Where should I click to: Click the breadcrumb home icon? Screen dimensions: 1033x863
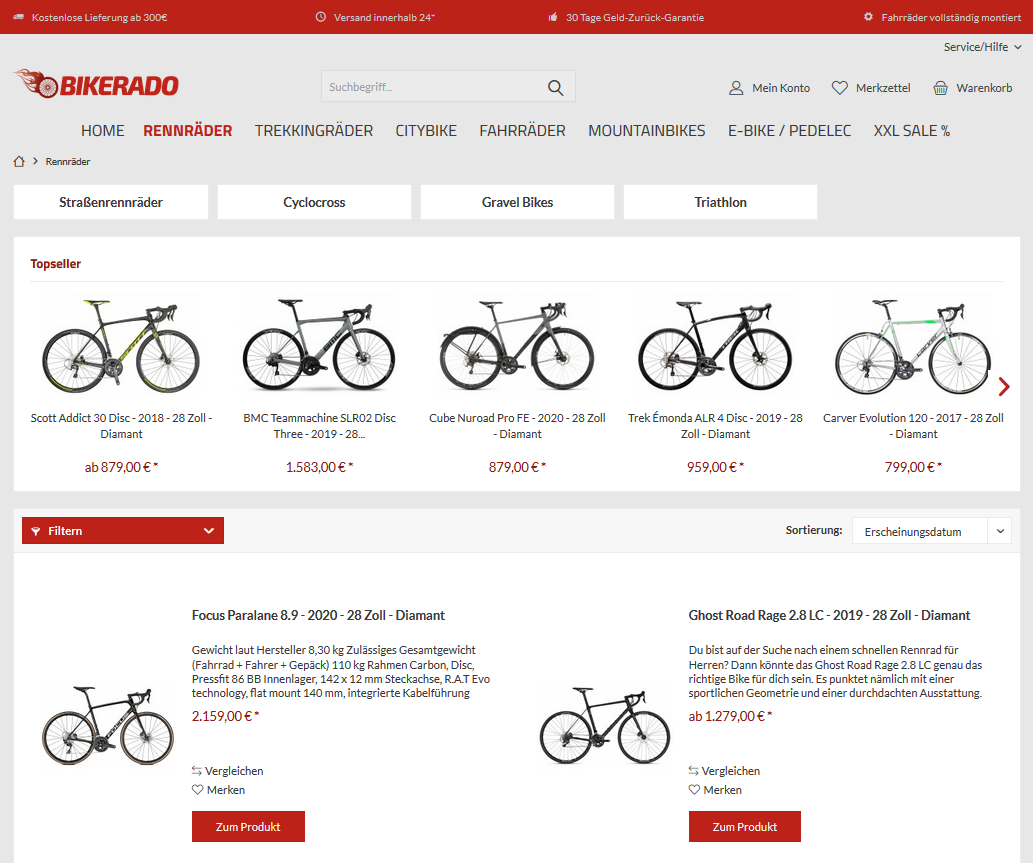pos(19,161)
